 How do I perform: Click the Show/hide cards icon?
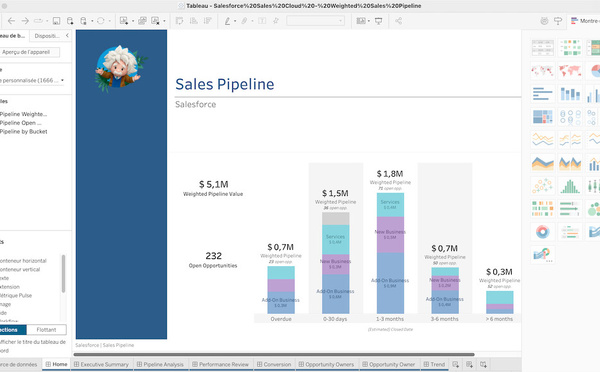tap(361, 21)
